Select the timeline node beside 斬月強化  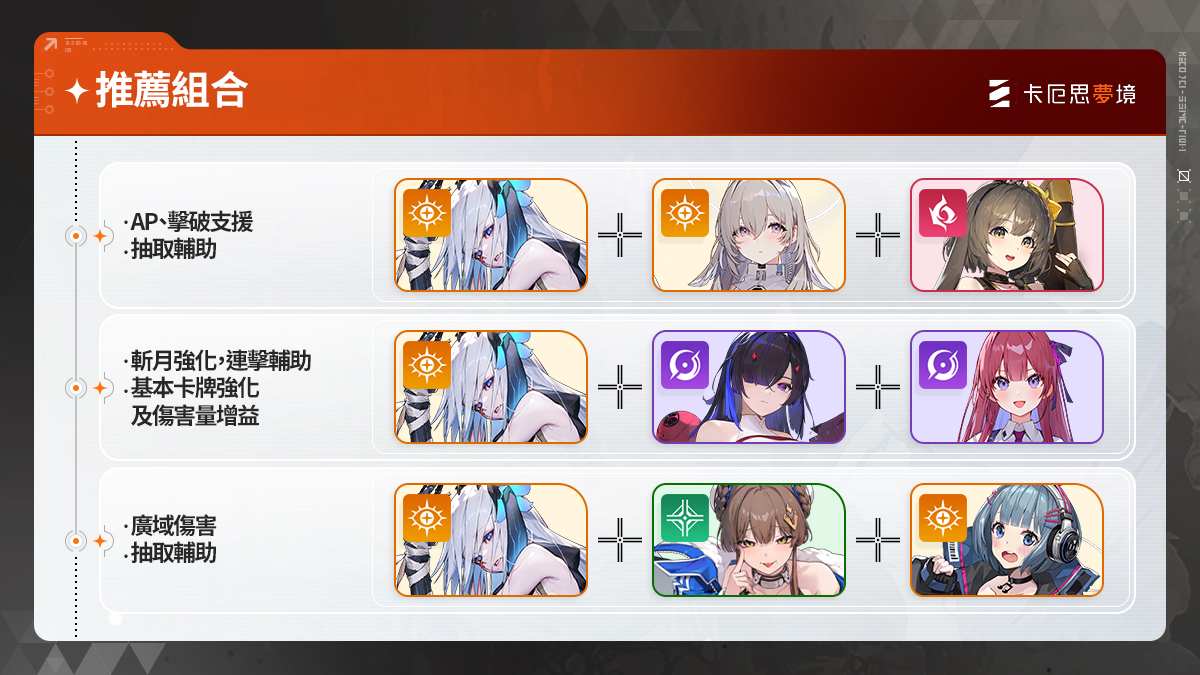click(x=75, y=388)
